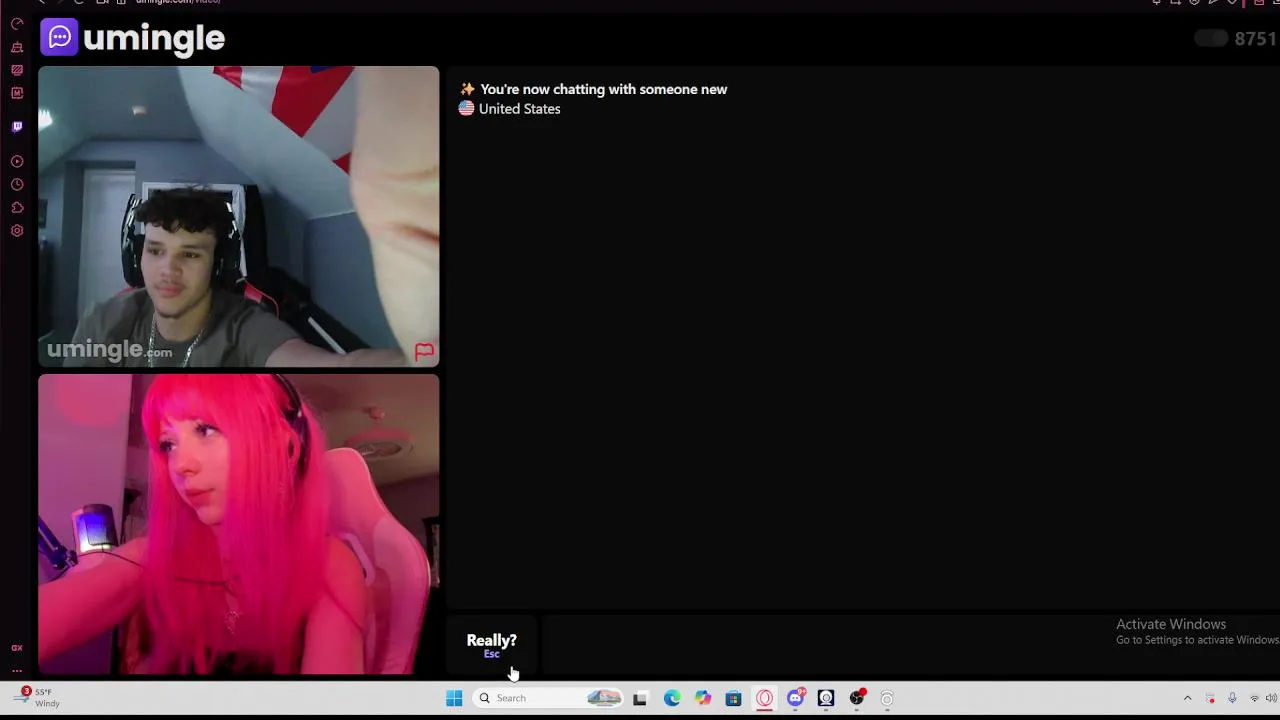The image size is (1280, 720).
Task: Launch Microsoft Edge from the taskbar
Action: (x=672, y=698)
